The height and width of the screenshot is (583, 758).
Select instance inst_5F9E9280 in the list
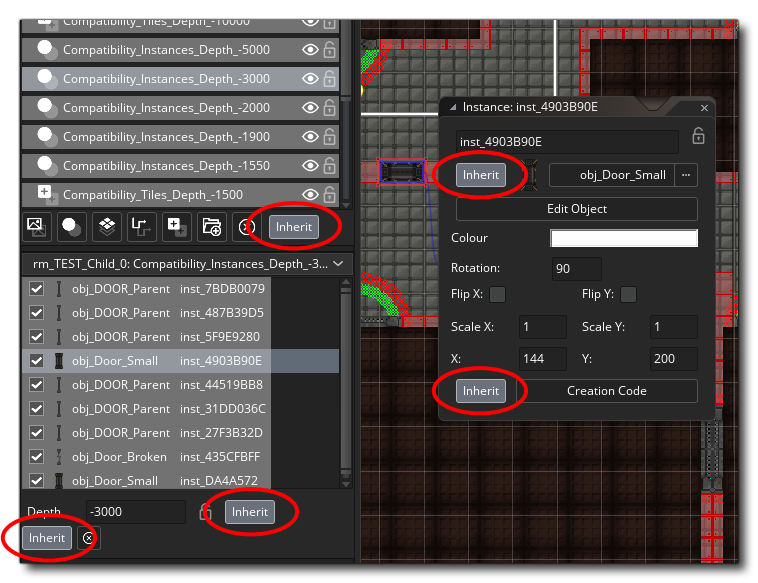180,336
